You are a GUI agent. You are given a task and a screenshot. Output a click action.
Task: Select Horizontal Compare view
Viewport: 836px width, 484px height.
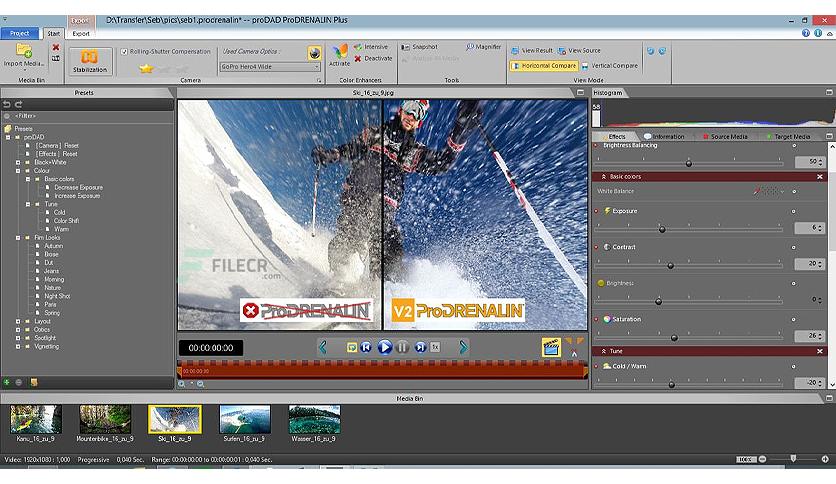pyautogui.click(x=543, y=66)
